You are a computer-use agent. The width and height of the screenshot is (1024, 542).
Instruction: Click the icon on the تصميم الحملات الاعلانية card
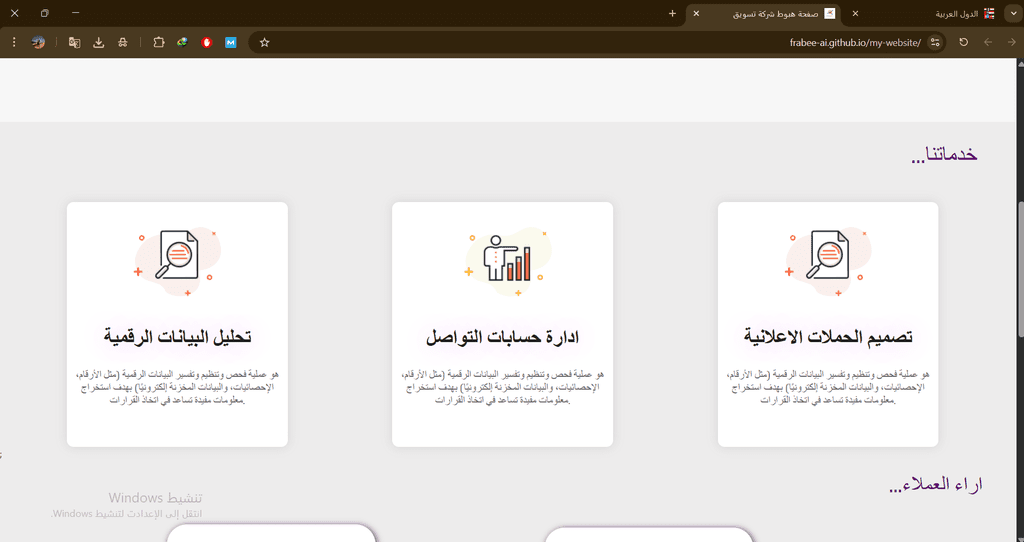(827, 261)
